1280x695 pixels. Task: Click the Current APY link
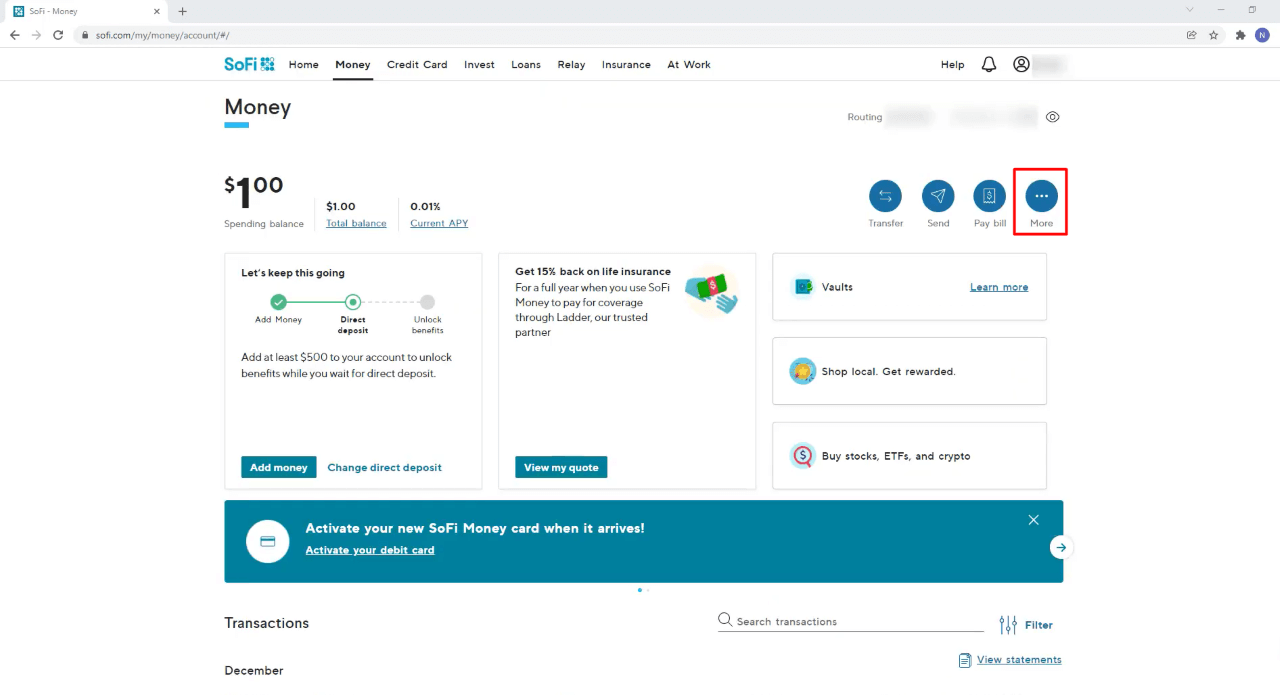pos(439,223)
